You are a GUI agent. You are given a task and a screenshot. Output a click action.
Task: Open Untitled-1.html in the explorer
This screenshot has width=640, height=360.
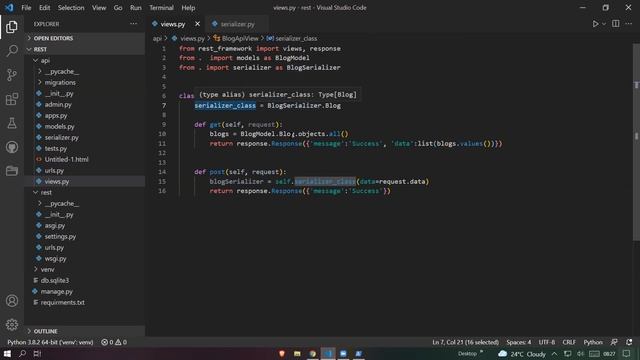[85, 159]
